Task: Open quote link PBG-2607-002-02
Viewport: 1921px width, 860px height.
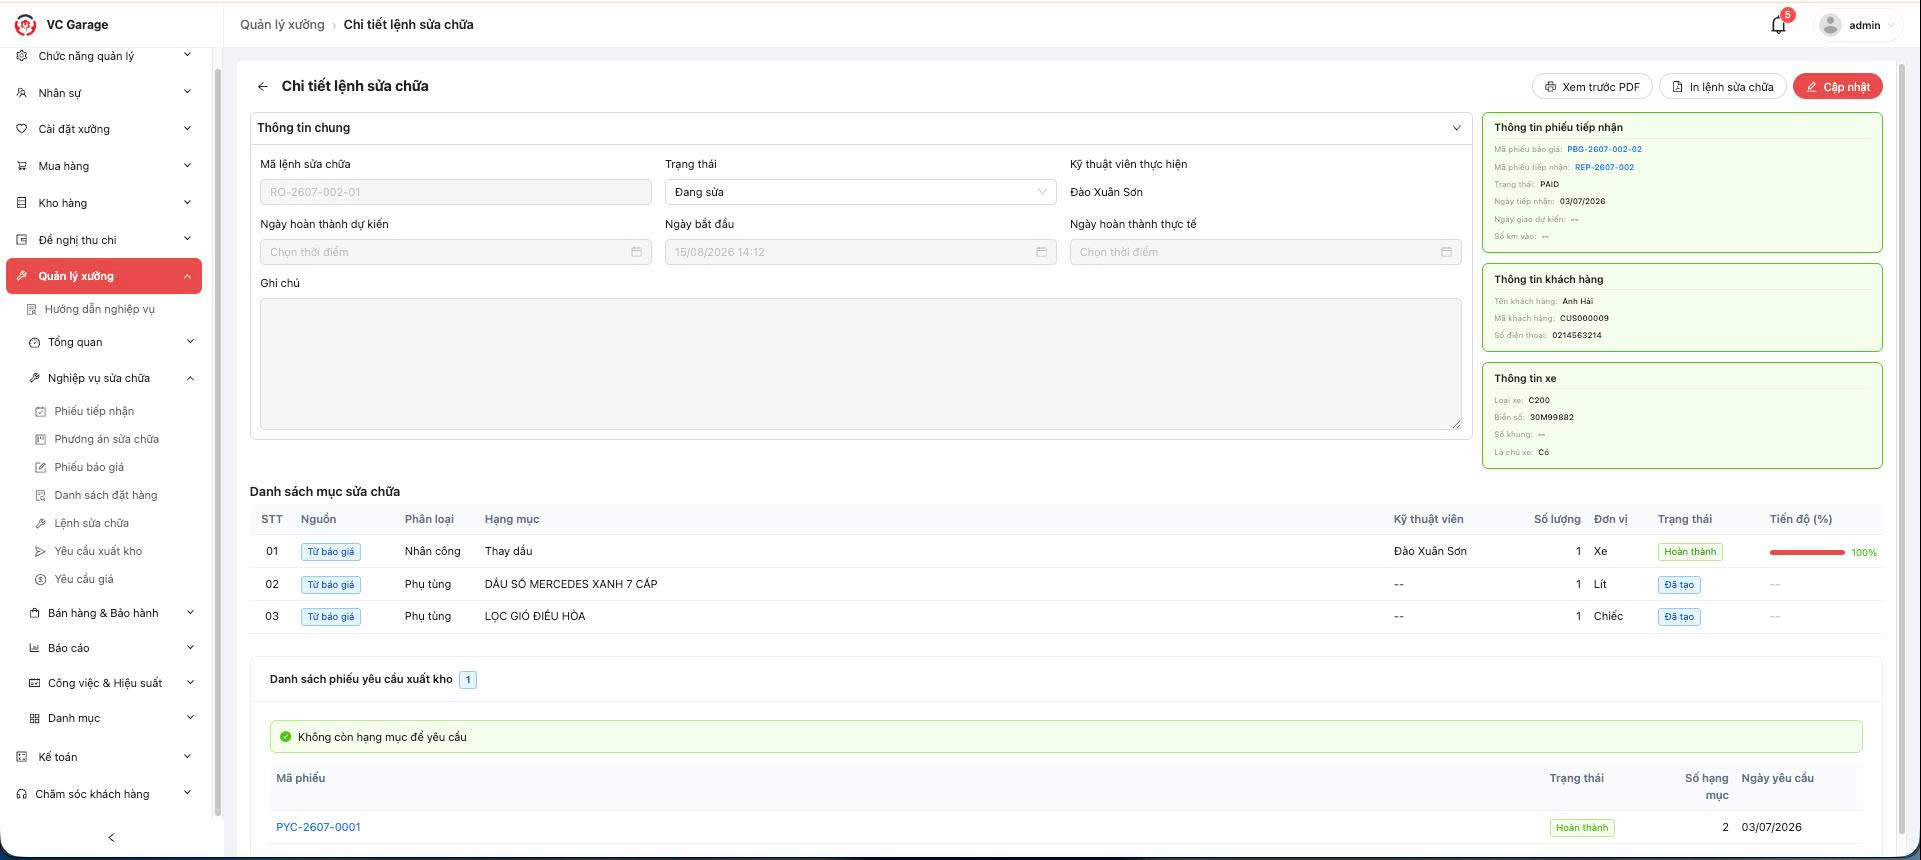Action: pyautogui.click(x=1604, y=149)
